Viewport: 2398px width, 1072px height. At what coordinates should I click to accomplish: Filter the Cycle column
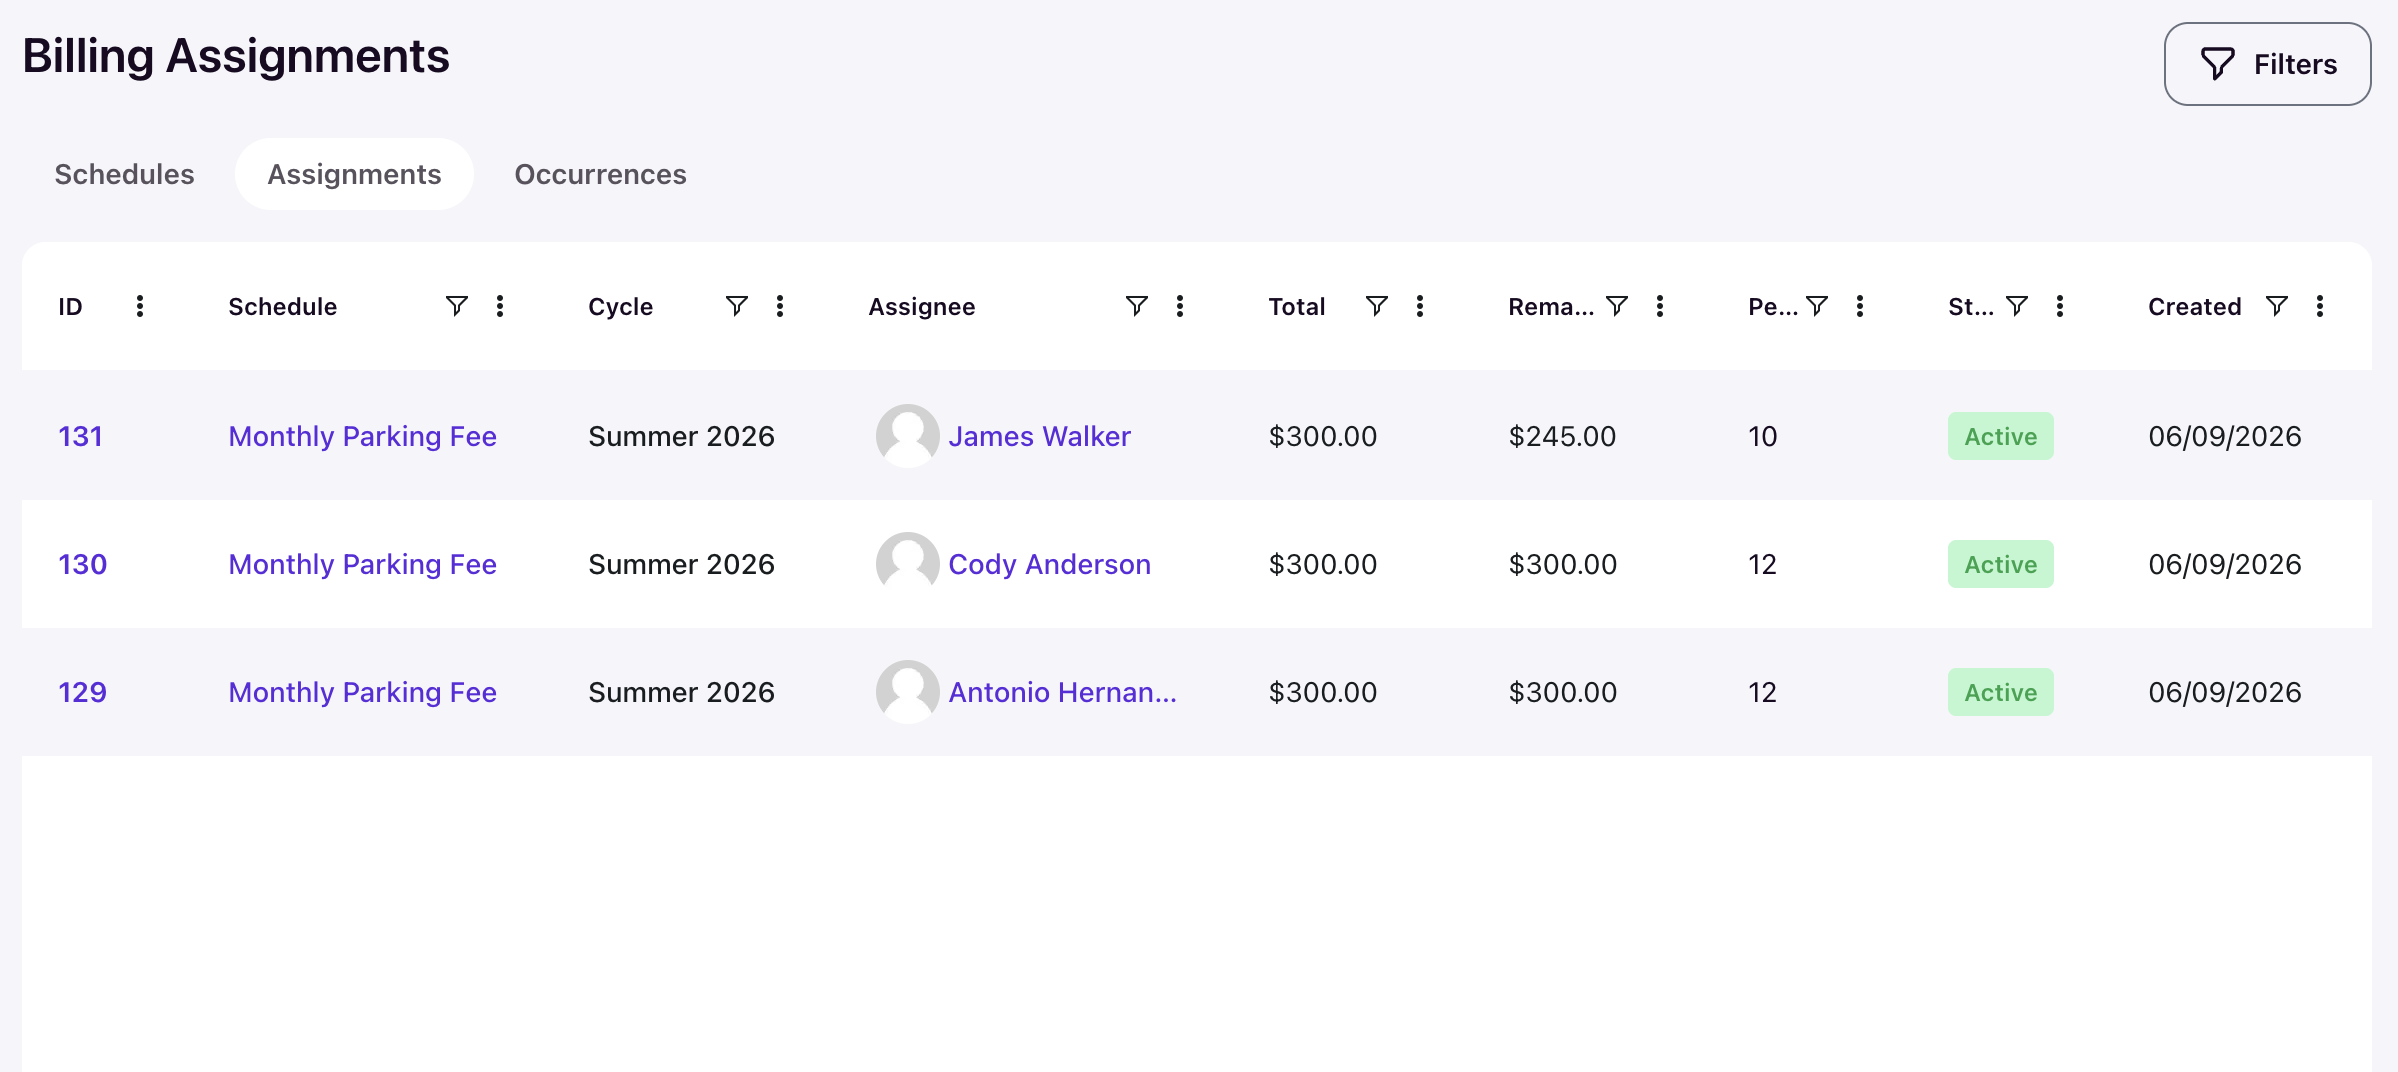736,306
